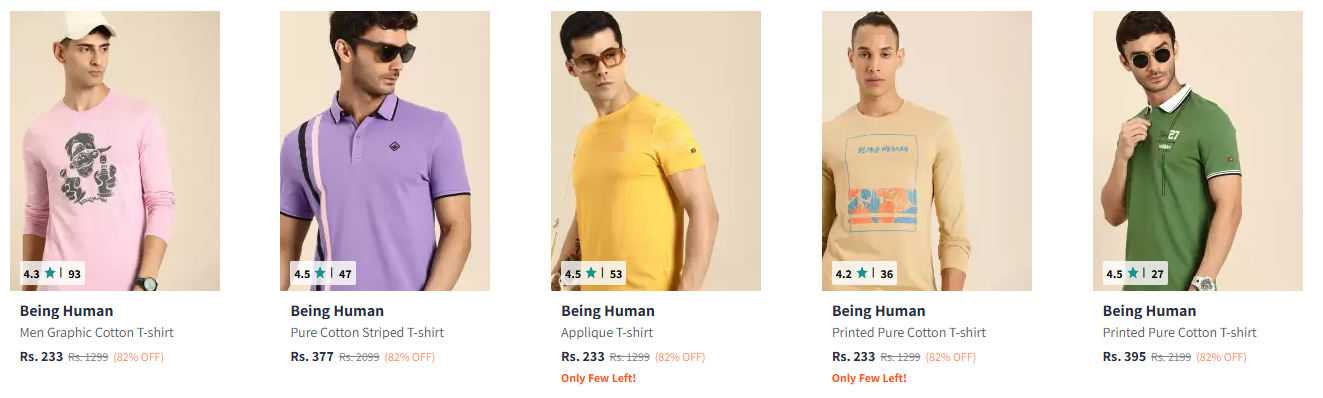This screenshot has height=398, width=1323.
Task: Click the 4.5 star rating with 47 reviews
Action: tap(323, 273)
